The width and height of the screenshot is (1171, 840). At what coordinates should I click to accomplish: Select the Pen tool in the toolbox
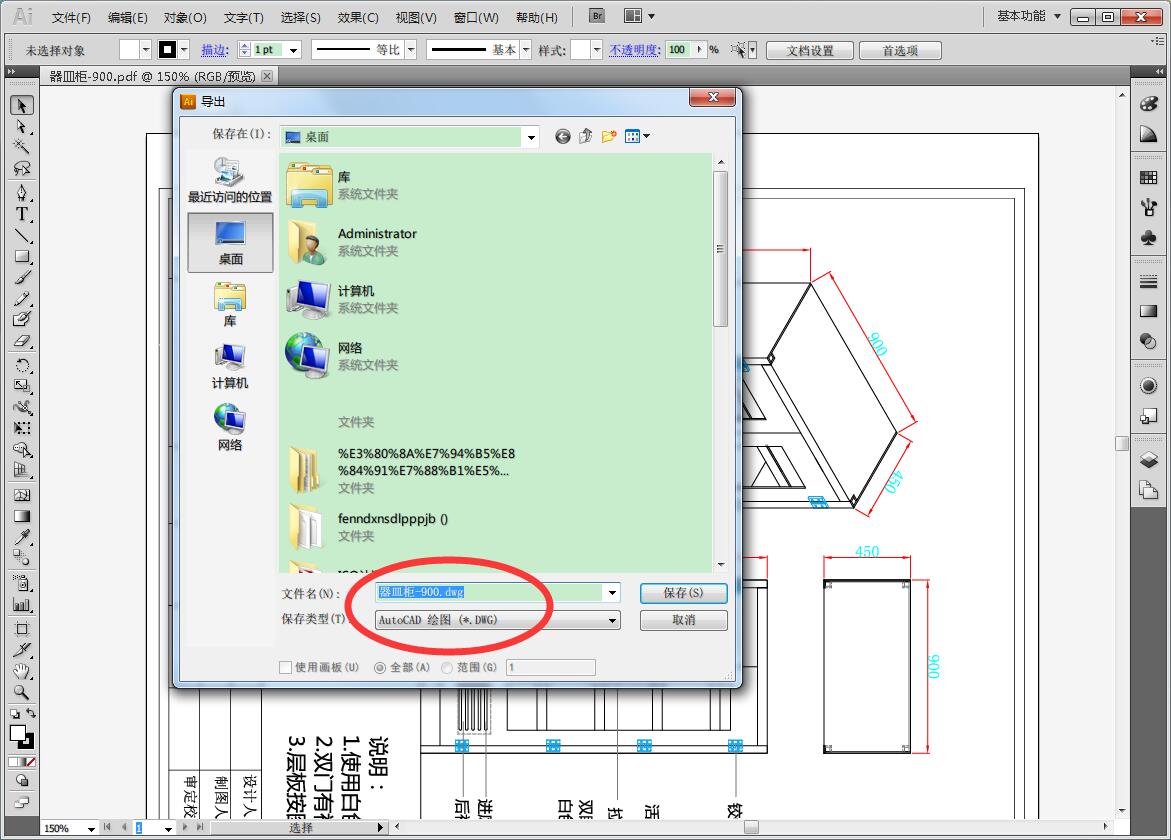(22, 193)
